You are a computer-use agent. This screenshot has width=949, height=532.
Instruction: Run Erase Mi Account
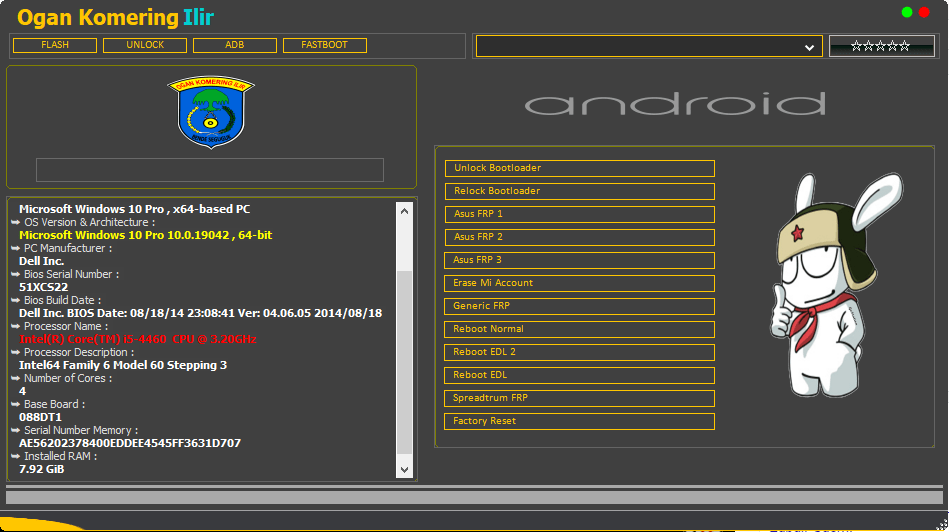tap(580, 283)
